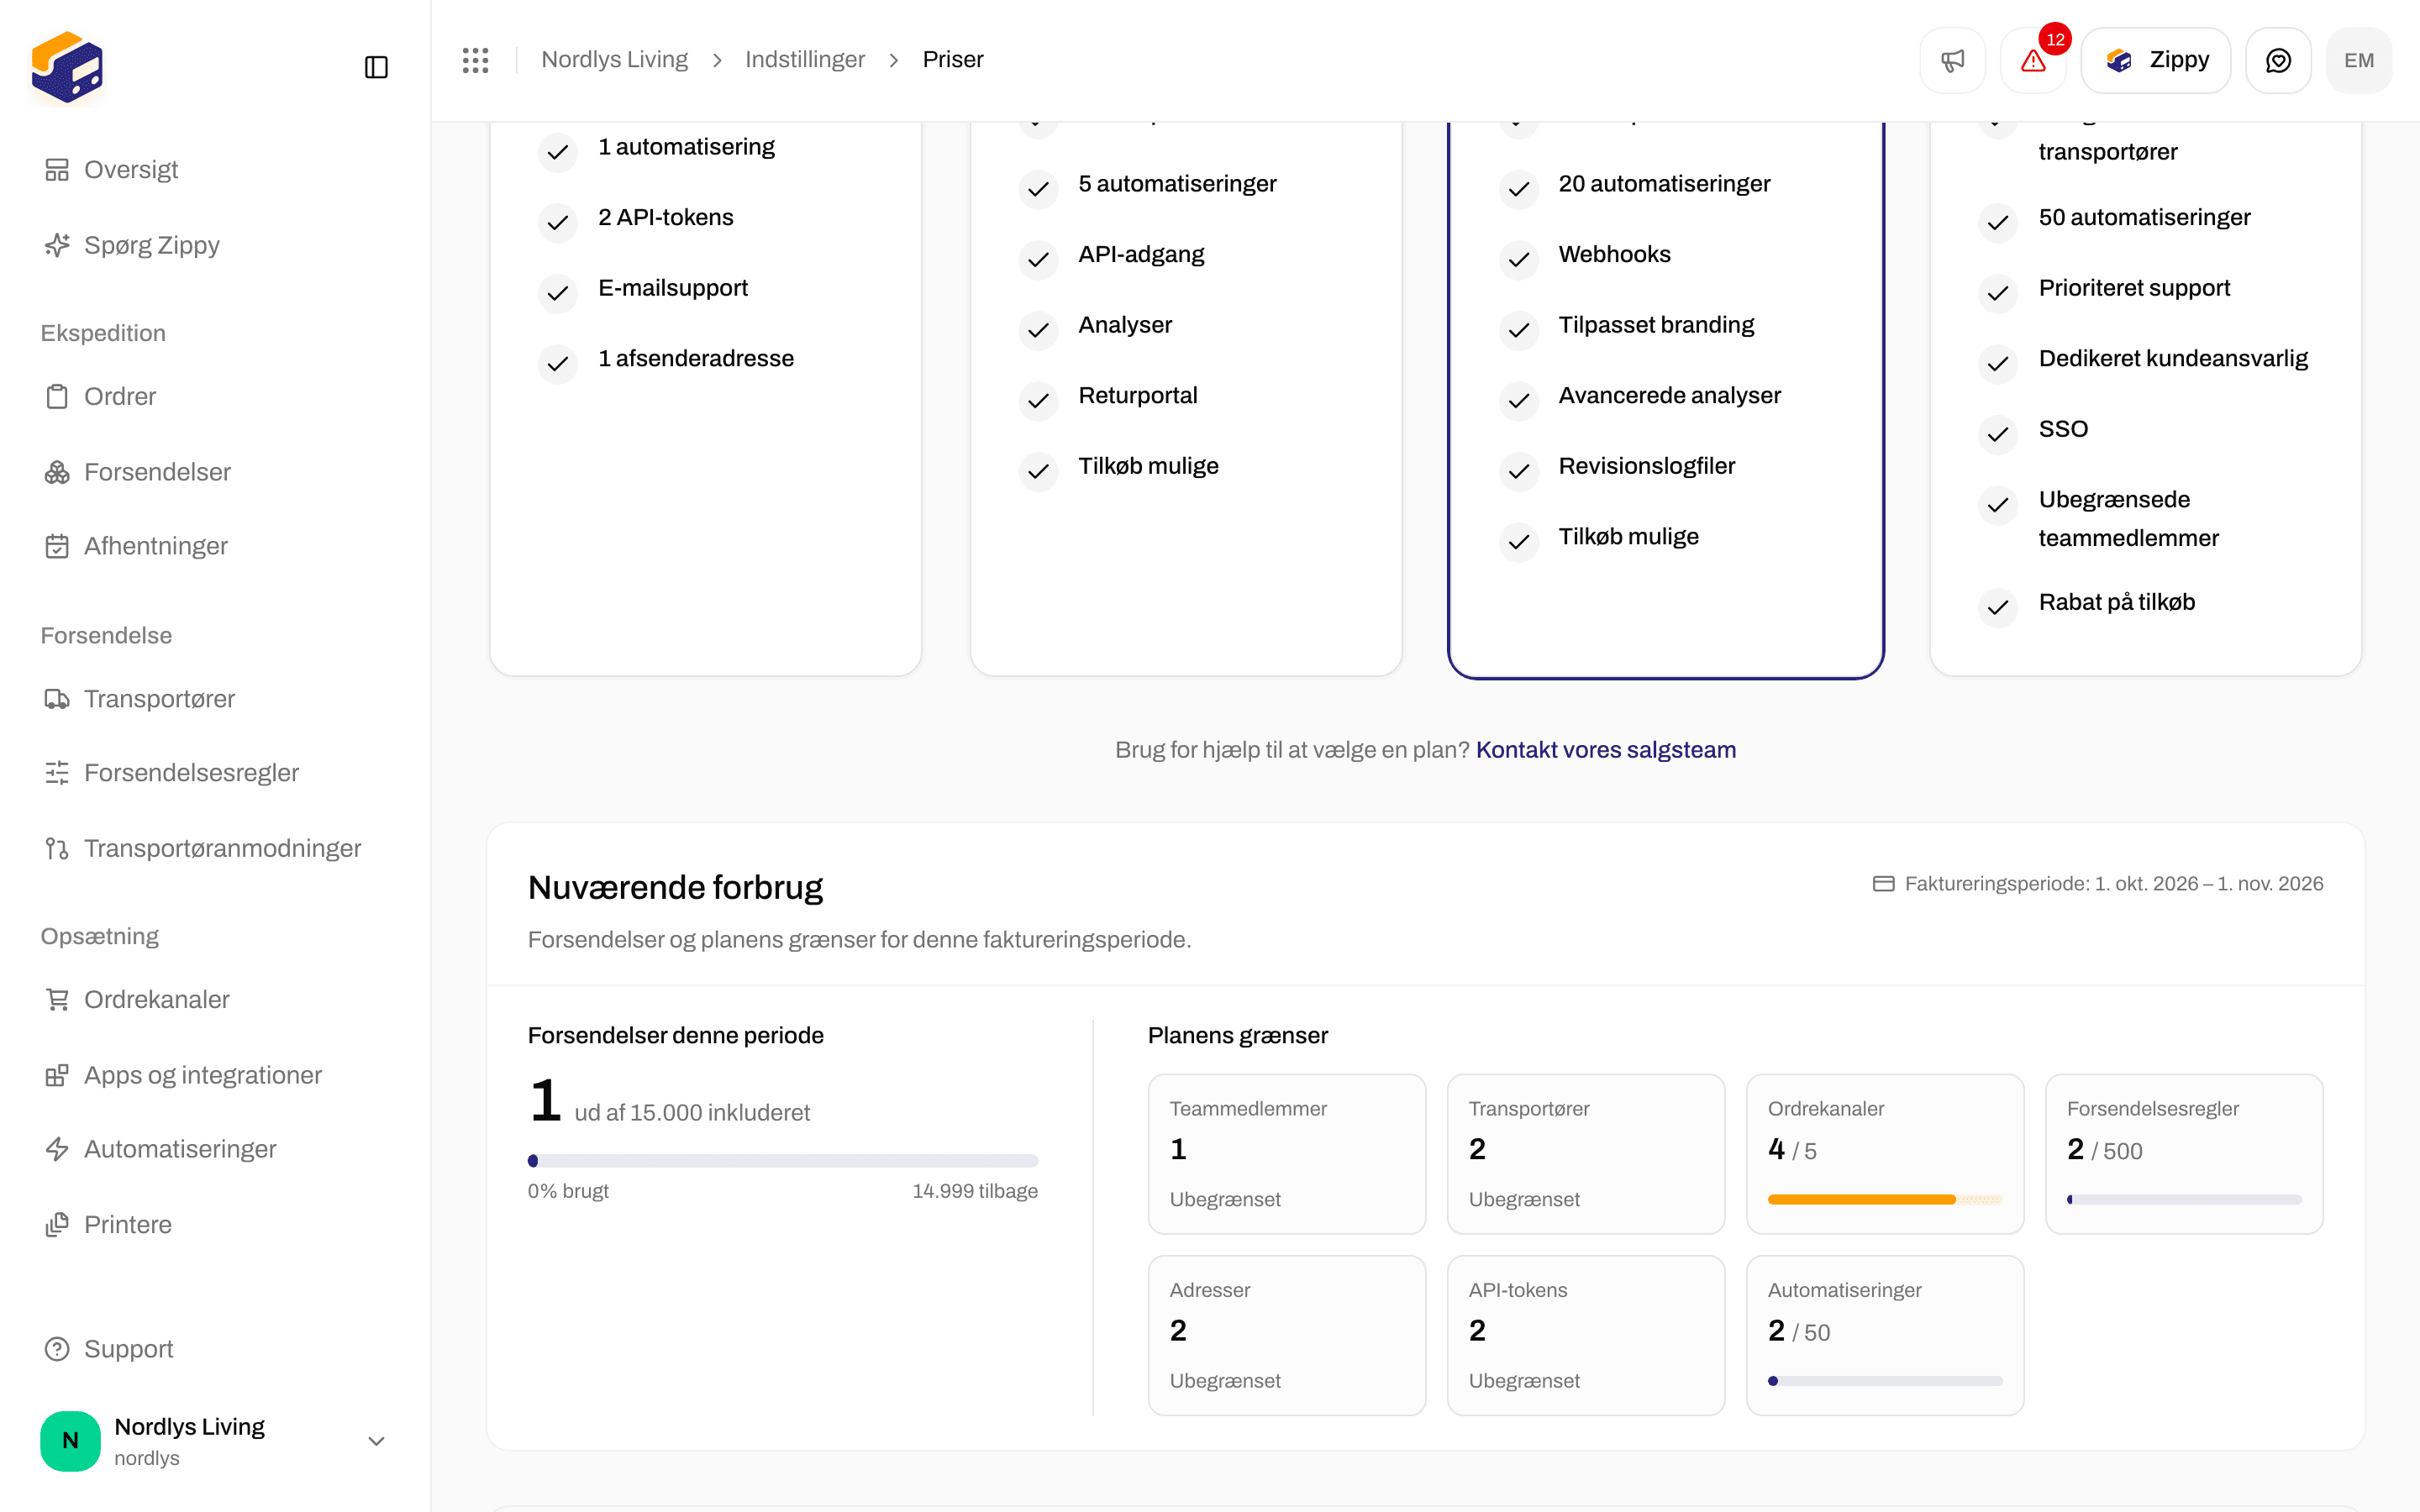
Task: Click the EM user avatar
Action: pyautogui.click(x=2359, y=60)
